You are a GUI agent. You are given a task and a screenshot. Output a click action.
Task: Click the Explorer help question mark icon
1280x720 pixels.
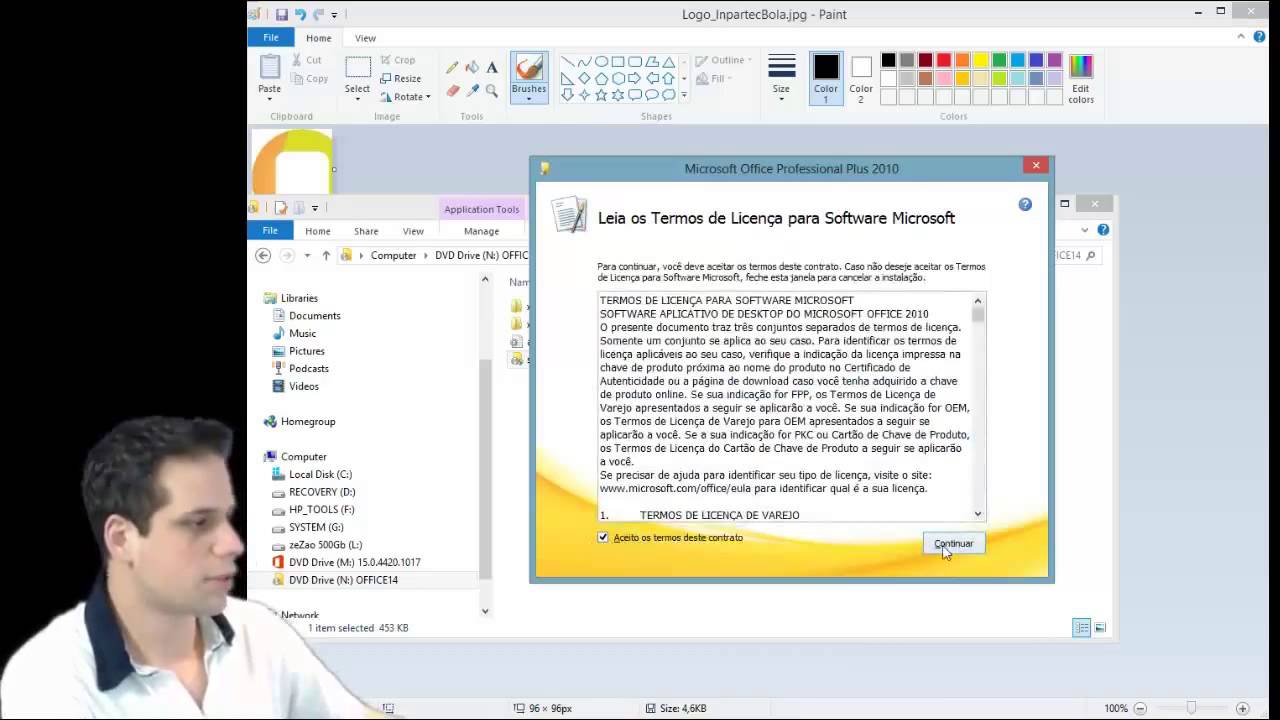1104,229
